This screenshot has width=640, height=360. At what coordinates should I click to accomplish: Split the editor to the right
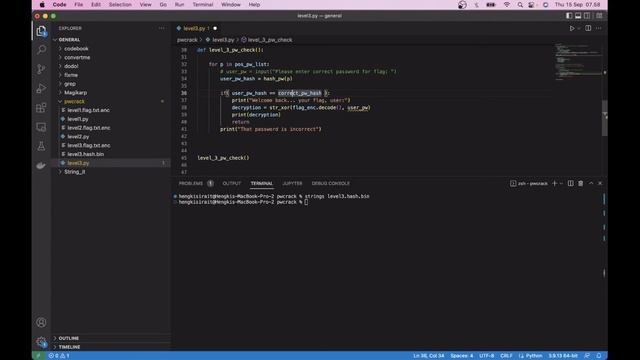(588, 29)
